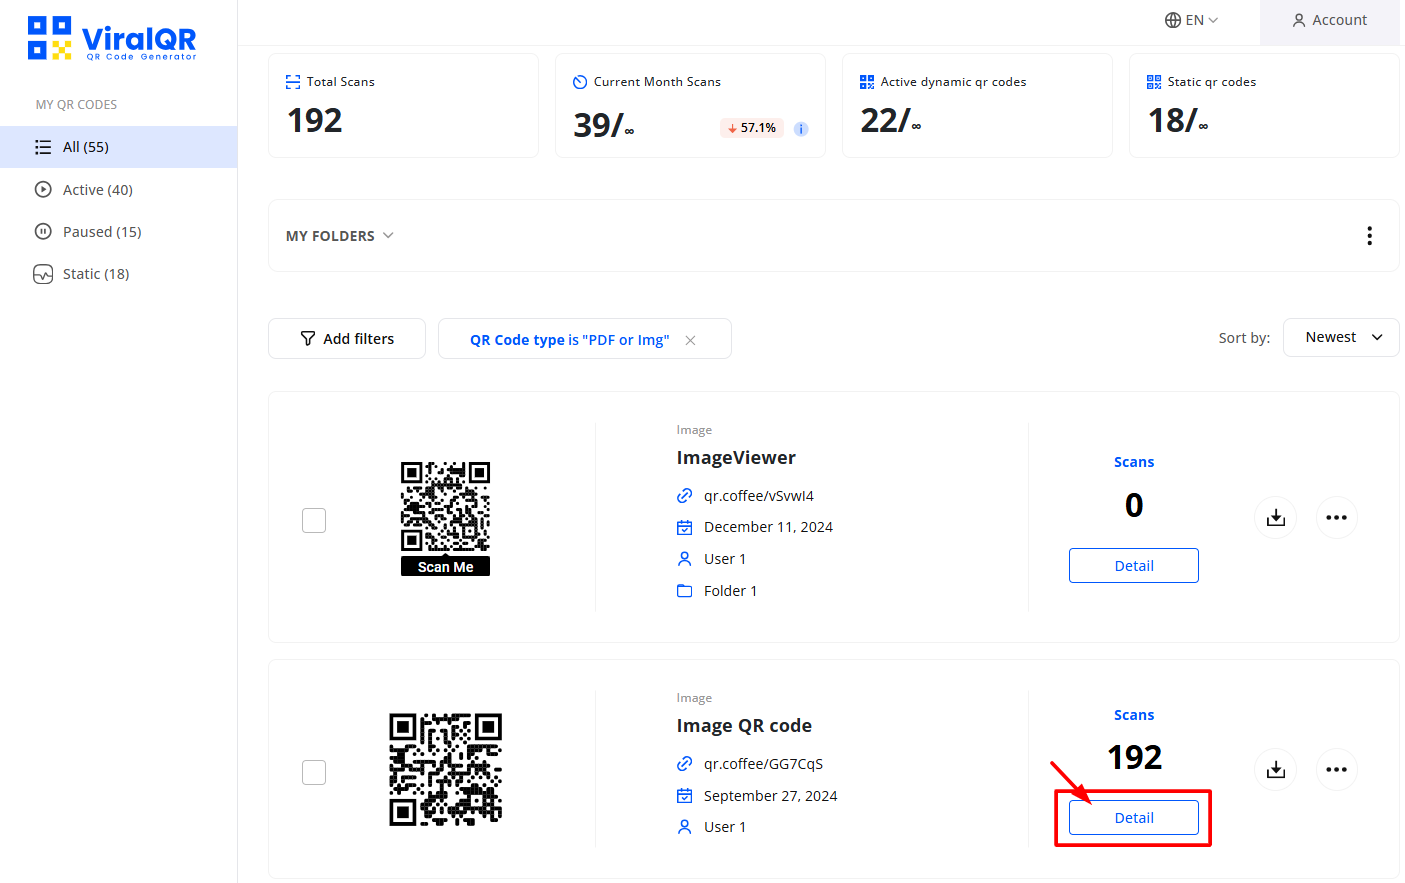Click the Total Scans scan icon

tap(293, 82)
